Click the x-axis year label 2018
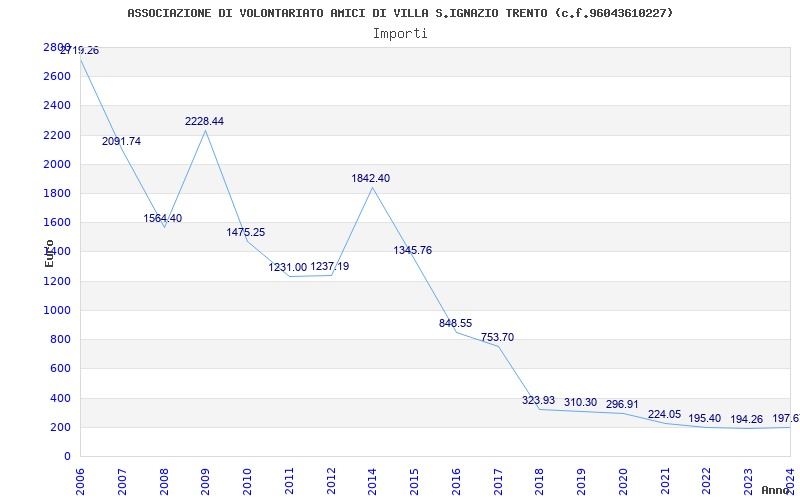 click(540, 481)
